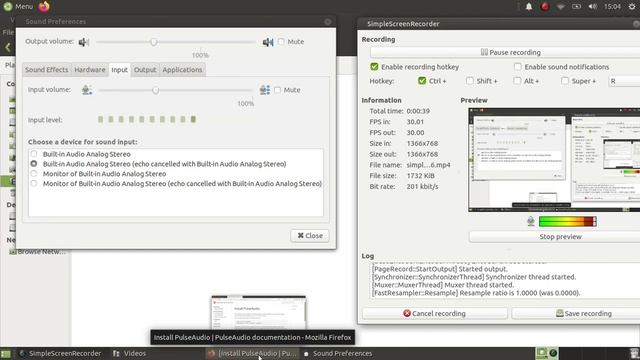Open the trash icon in bottom panel
The width and height of the screenshot is (640, 360).
(x=634, y=353)
